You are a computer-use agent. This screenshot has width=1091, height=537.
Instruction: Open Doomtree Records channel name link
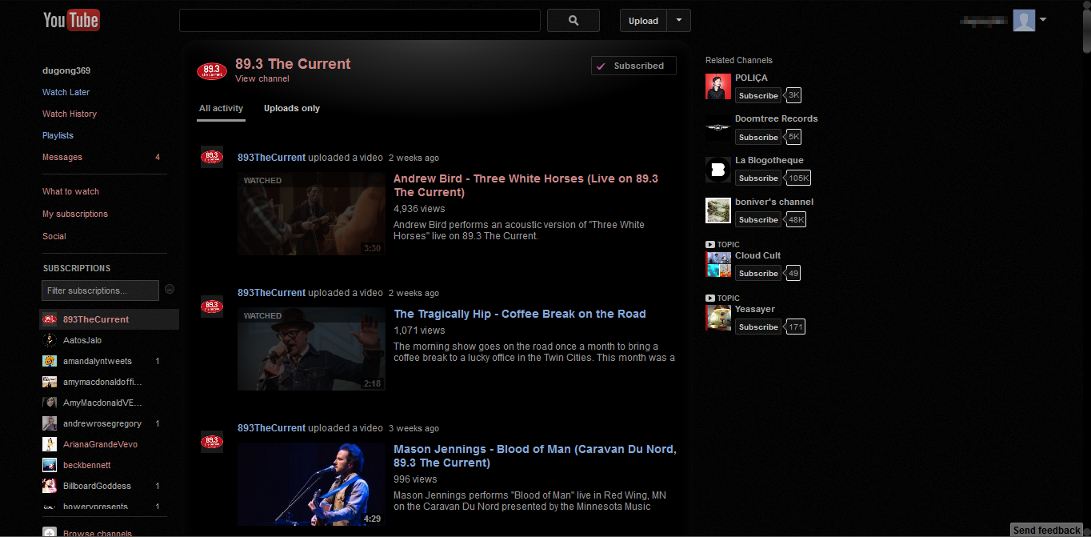pos(777,119)
